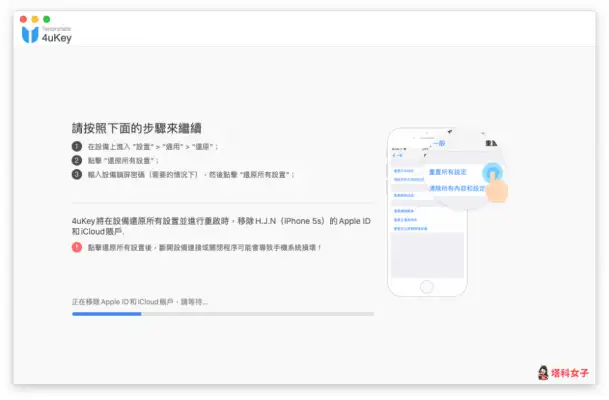Click step 3 text about 鎖屏密碼
Screen dimensions: 609x400
(191, 175)
